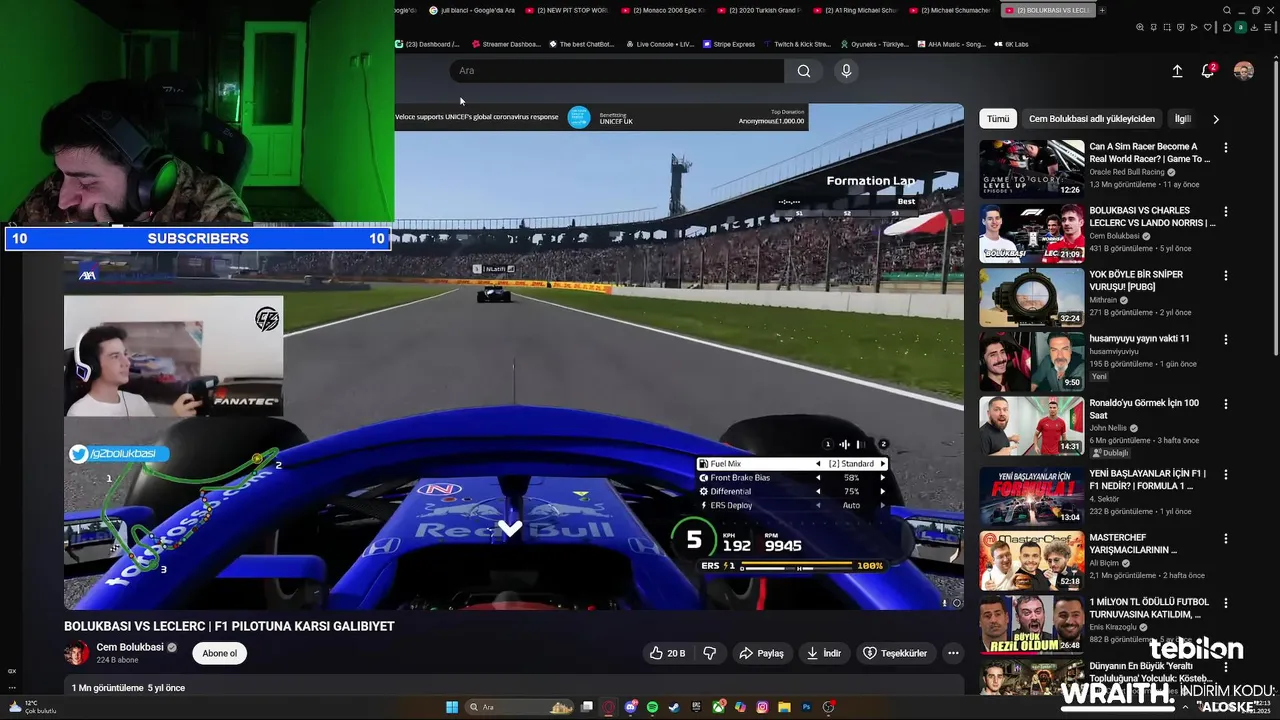The height and width of the screenshot is (720, 1280).
Task: Open Spotify from the taskbar
Action: pyautogui.click(x=652, y=707)
